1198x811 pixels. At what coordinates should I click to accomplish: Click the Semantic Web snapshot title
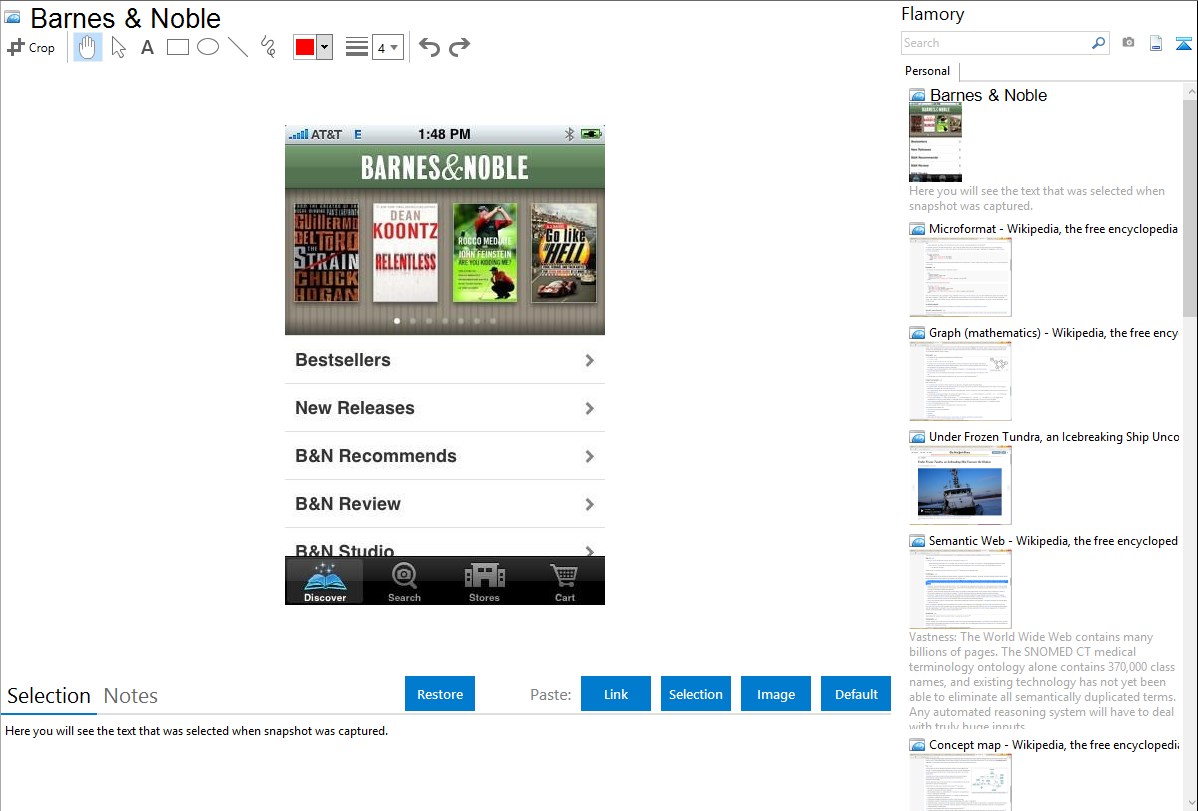pyautogui.click(x=1053, y=540)
